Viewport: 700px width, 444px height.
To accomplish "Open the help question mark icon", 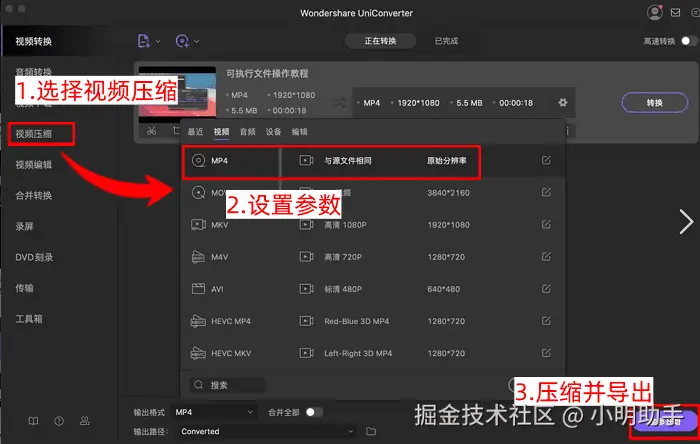I will [59, 421].
